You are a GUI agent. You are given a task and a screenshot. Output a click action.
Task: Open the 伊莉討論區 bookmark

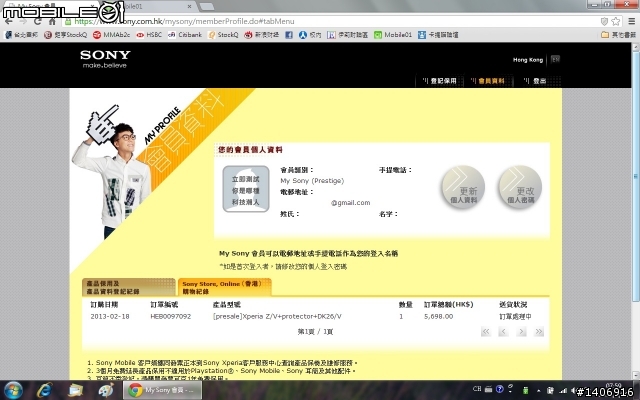coord(347,35)
